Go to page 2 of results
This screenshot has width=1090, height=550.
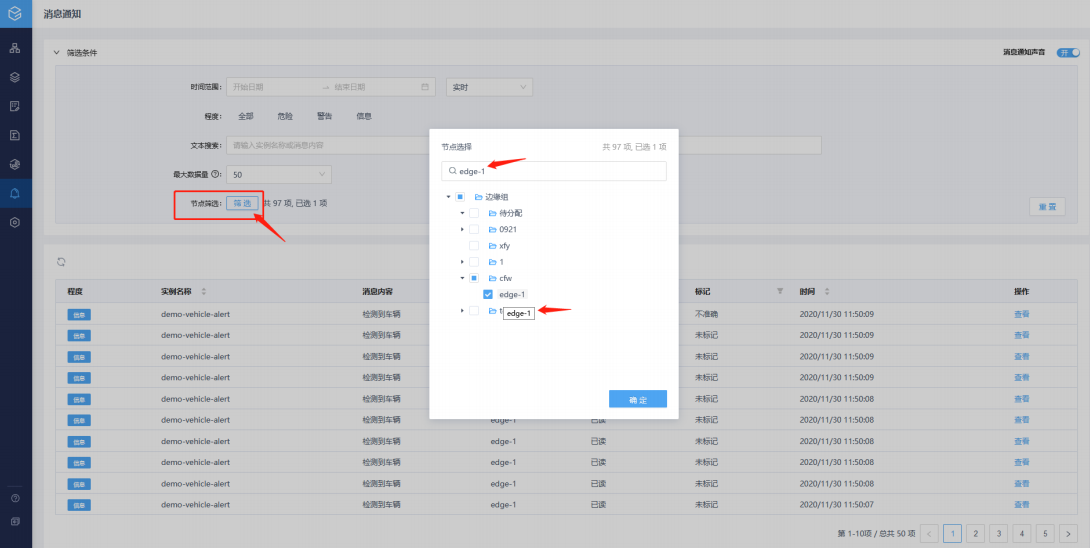(976, 533)
